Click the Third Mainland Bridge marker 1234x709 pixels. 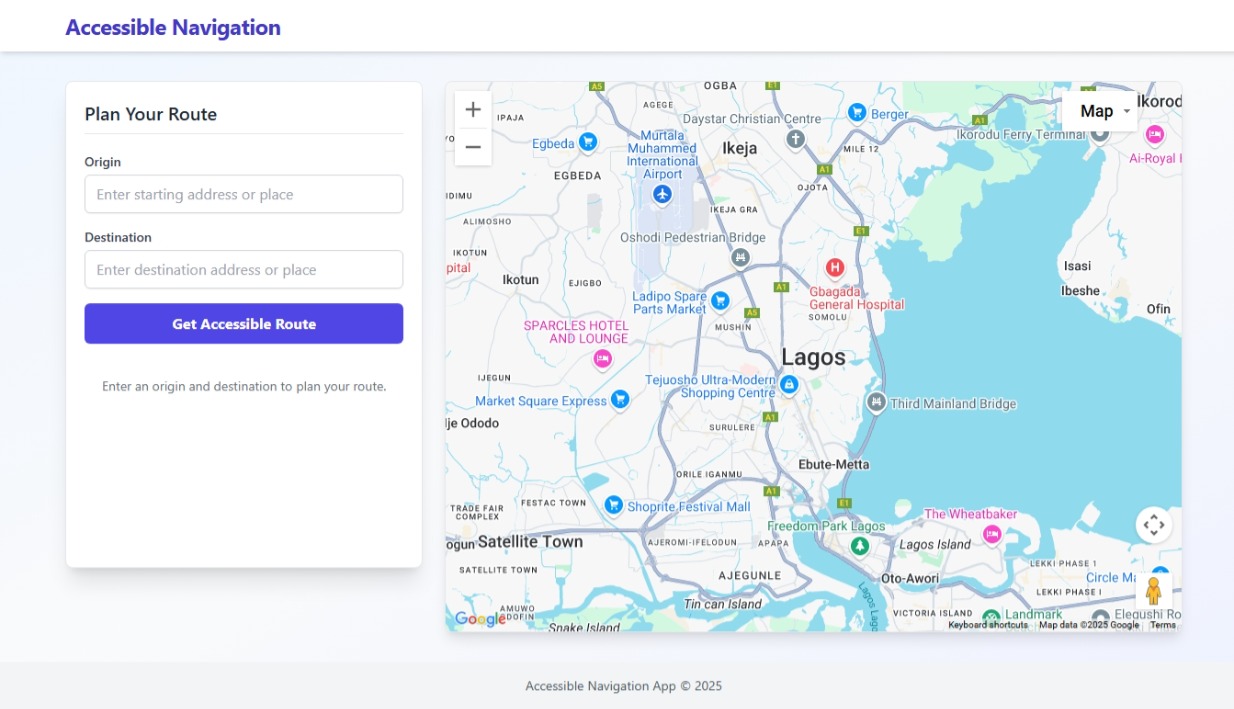[875, 403]
